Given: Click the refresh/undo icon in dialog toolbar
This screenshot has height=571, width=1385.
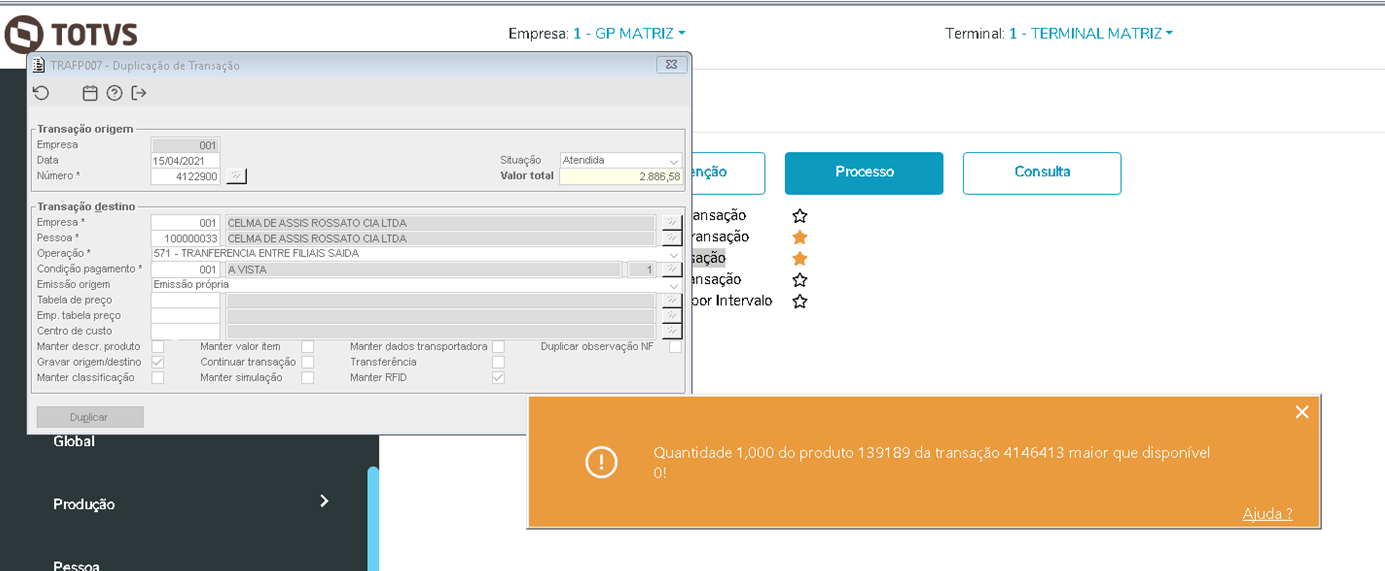Looking at the screenshot, I should pyautogui.click(x=41, y=93).
